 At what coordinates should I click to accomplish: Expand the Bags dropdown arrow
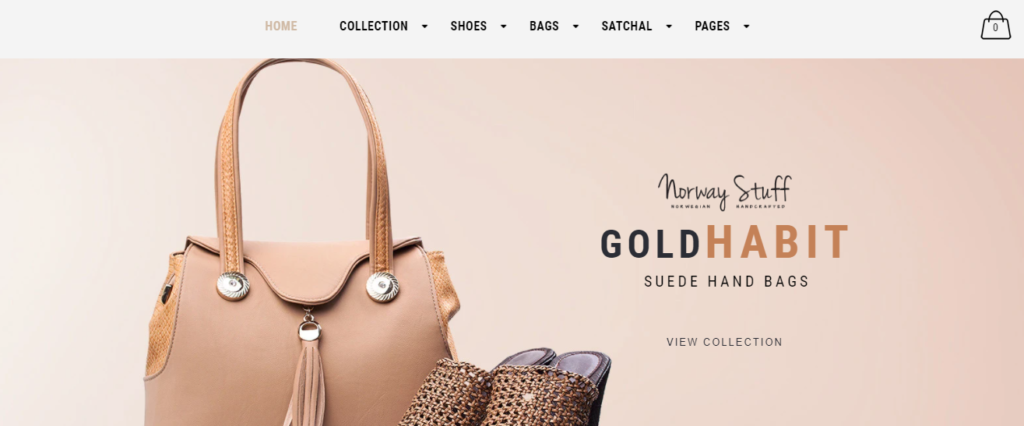coord(575,26)
